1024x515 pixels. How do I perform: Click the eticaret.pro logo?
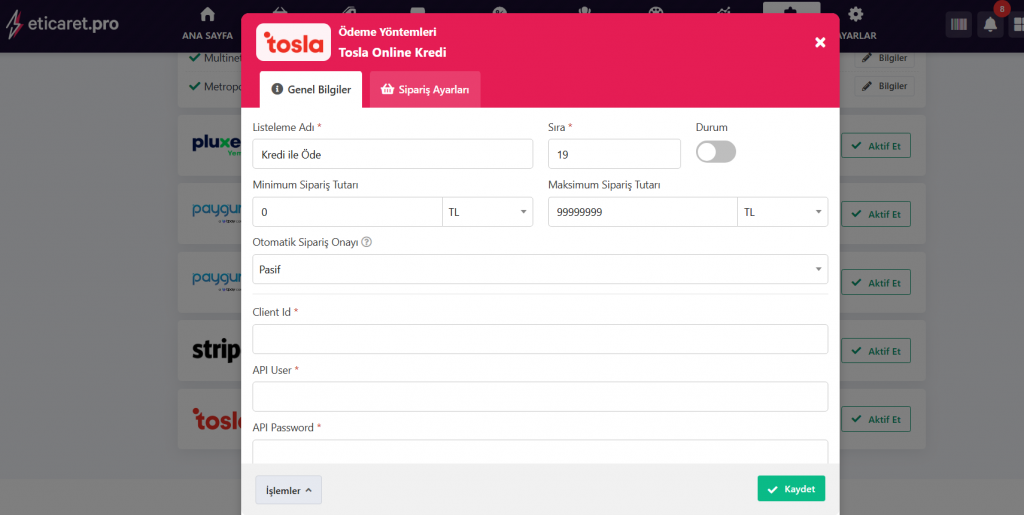[x=61, y=24]
